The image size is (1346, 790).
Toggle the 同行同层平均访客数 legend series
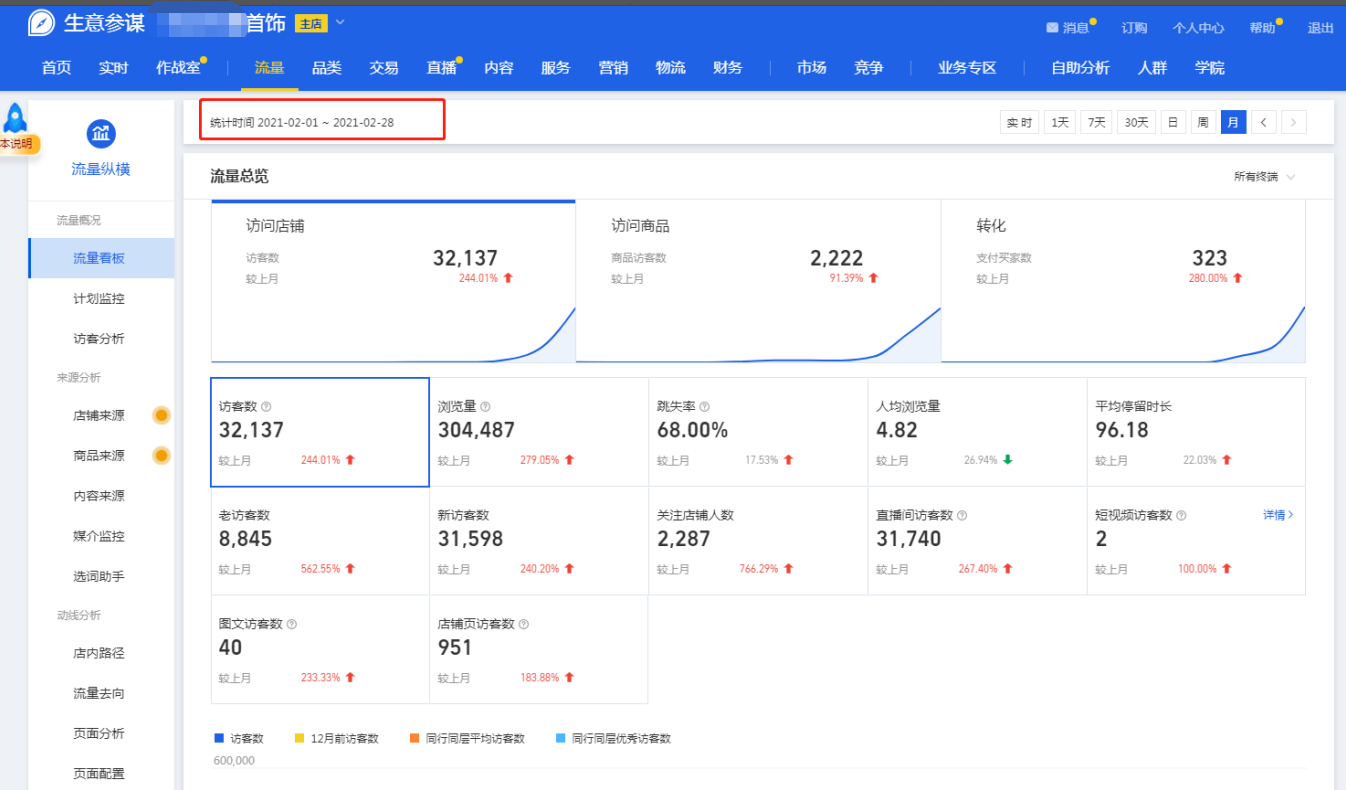[x=467, y=739]
